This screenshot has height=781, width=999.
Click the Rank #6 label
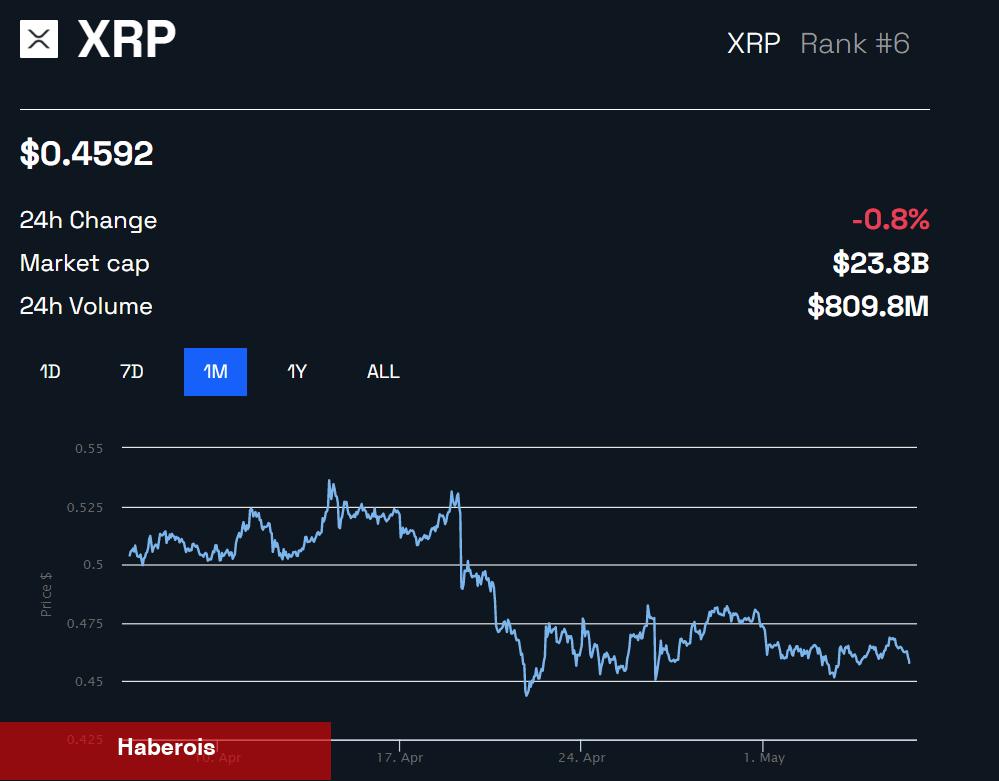[x=854, y=43]
